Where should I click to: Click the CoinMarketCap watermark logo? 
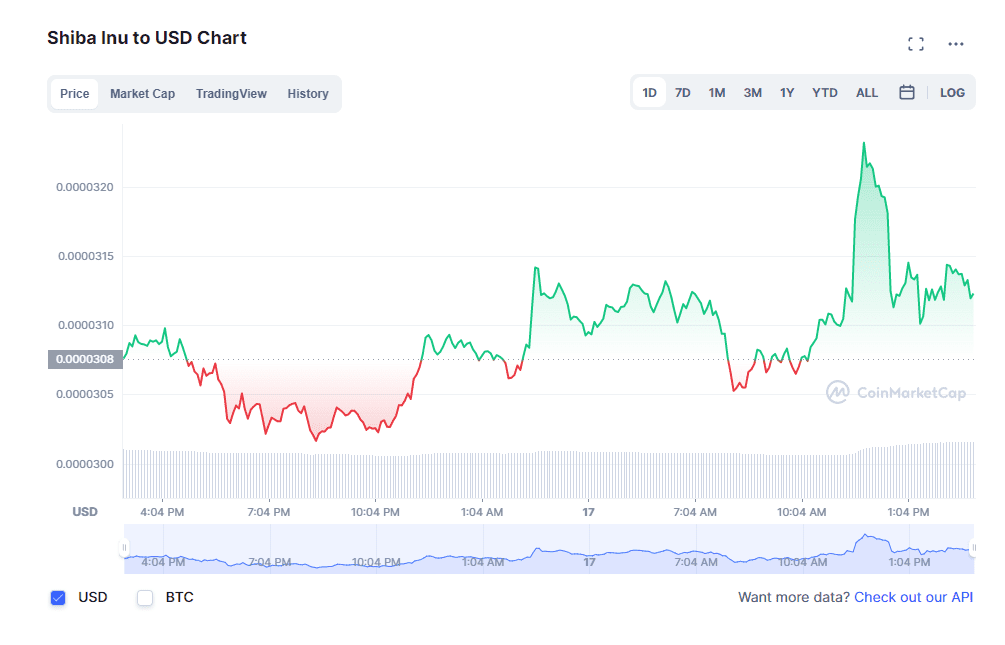click(897, 393)
